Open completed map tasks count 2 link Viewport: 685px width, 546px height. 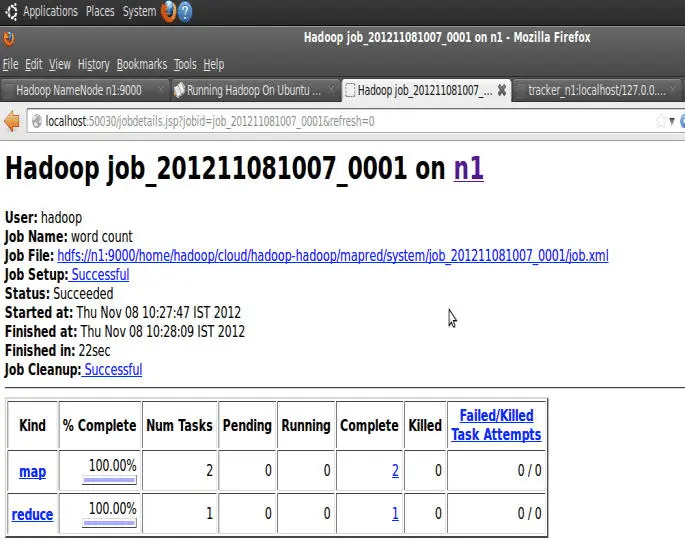coord(395,471)
